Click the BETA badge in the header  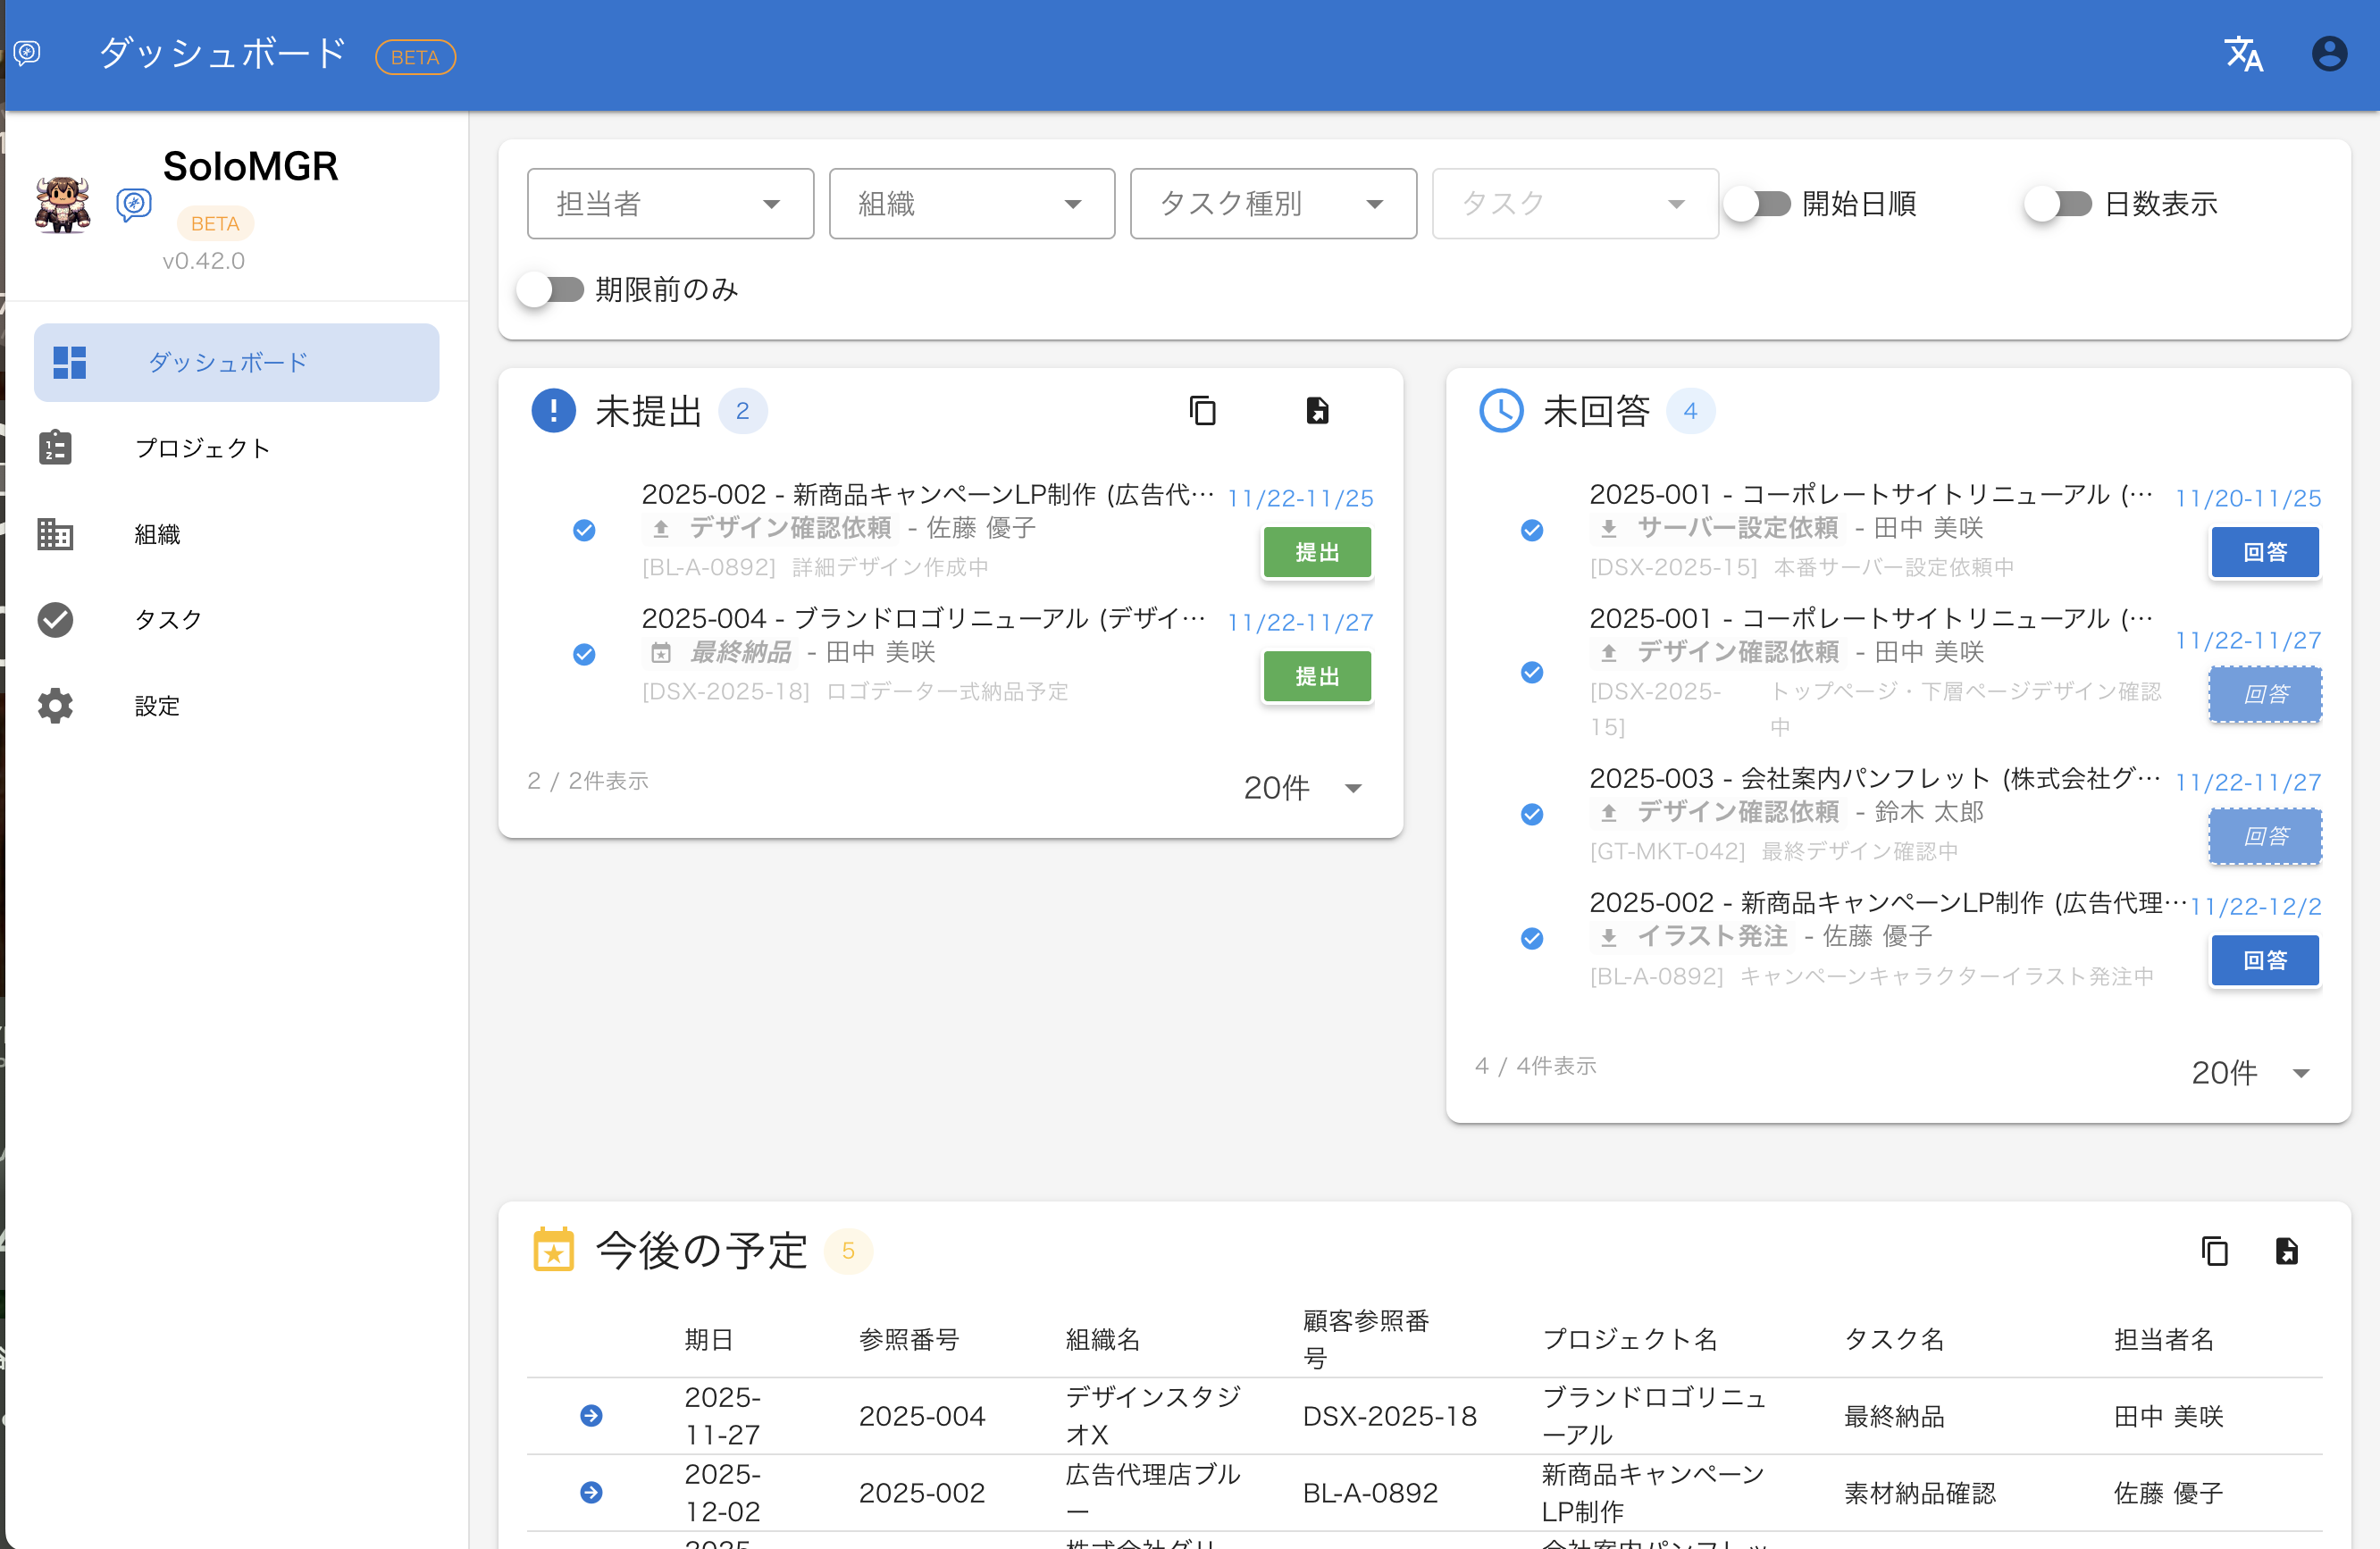click(415, 57)
